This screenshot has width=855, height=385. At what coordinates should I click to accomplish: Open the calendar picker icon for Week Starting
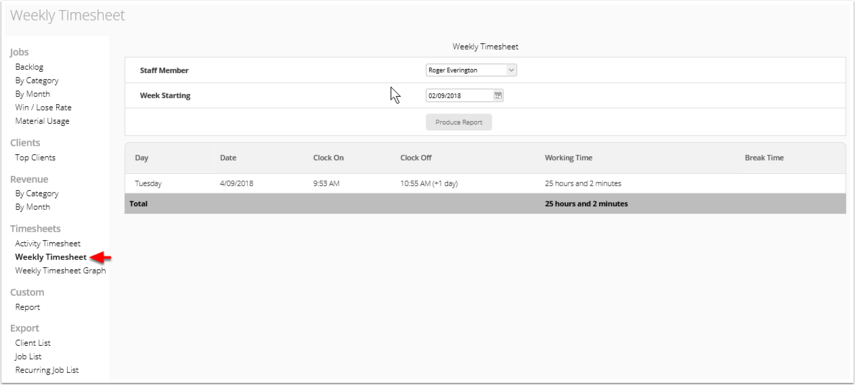498,95
